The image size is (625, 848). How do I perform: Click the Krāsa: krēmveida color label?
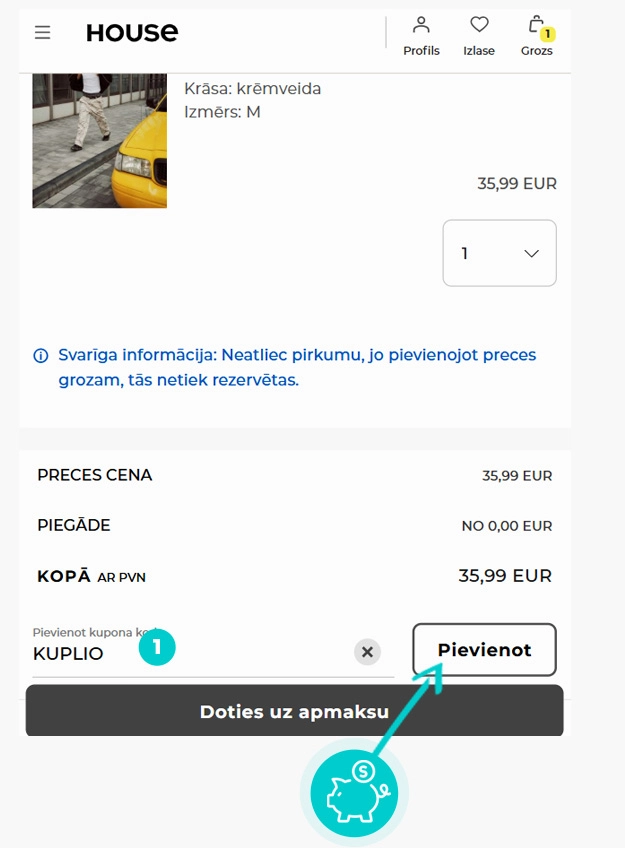coord(252,89)
